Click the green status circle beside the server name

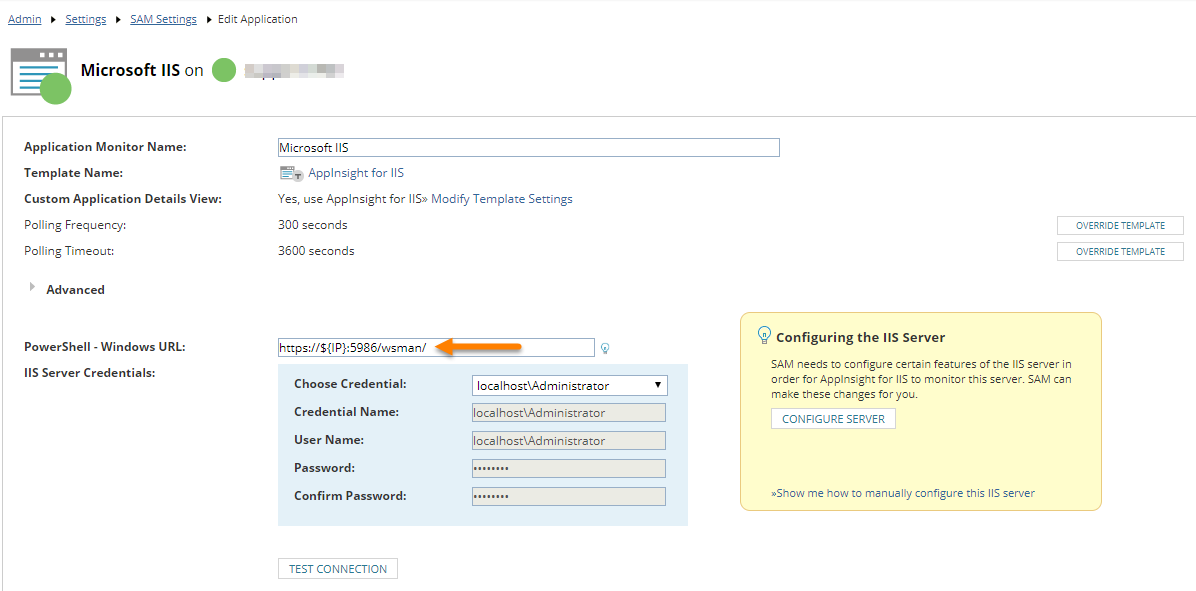[x=223, y=70]
